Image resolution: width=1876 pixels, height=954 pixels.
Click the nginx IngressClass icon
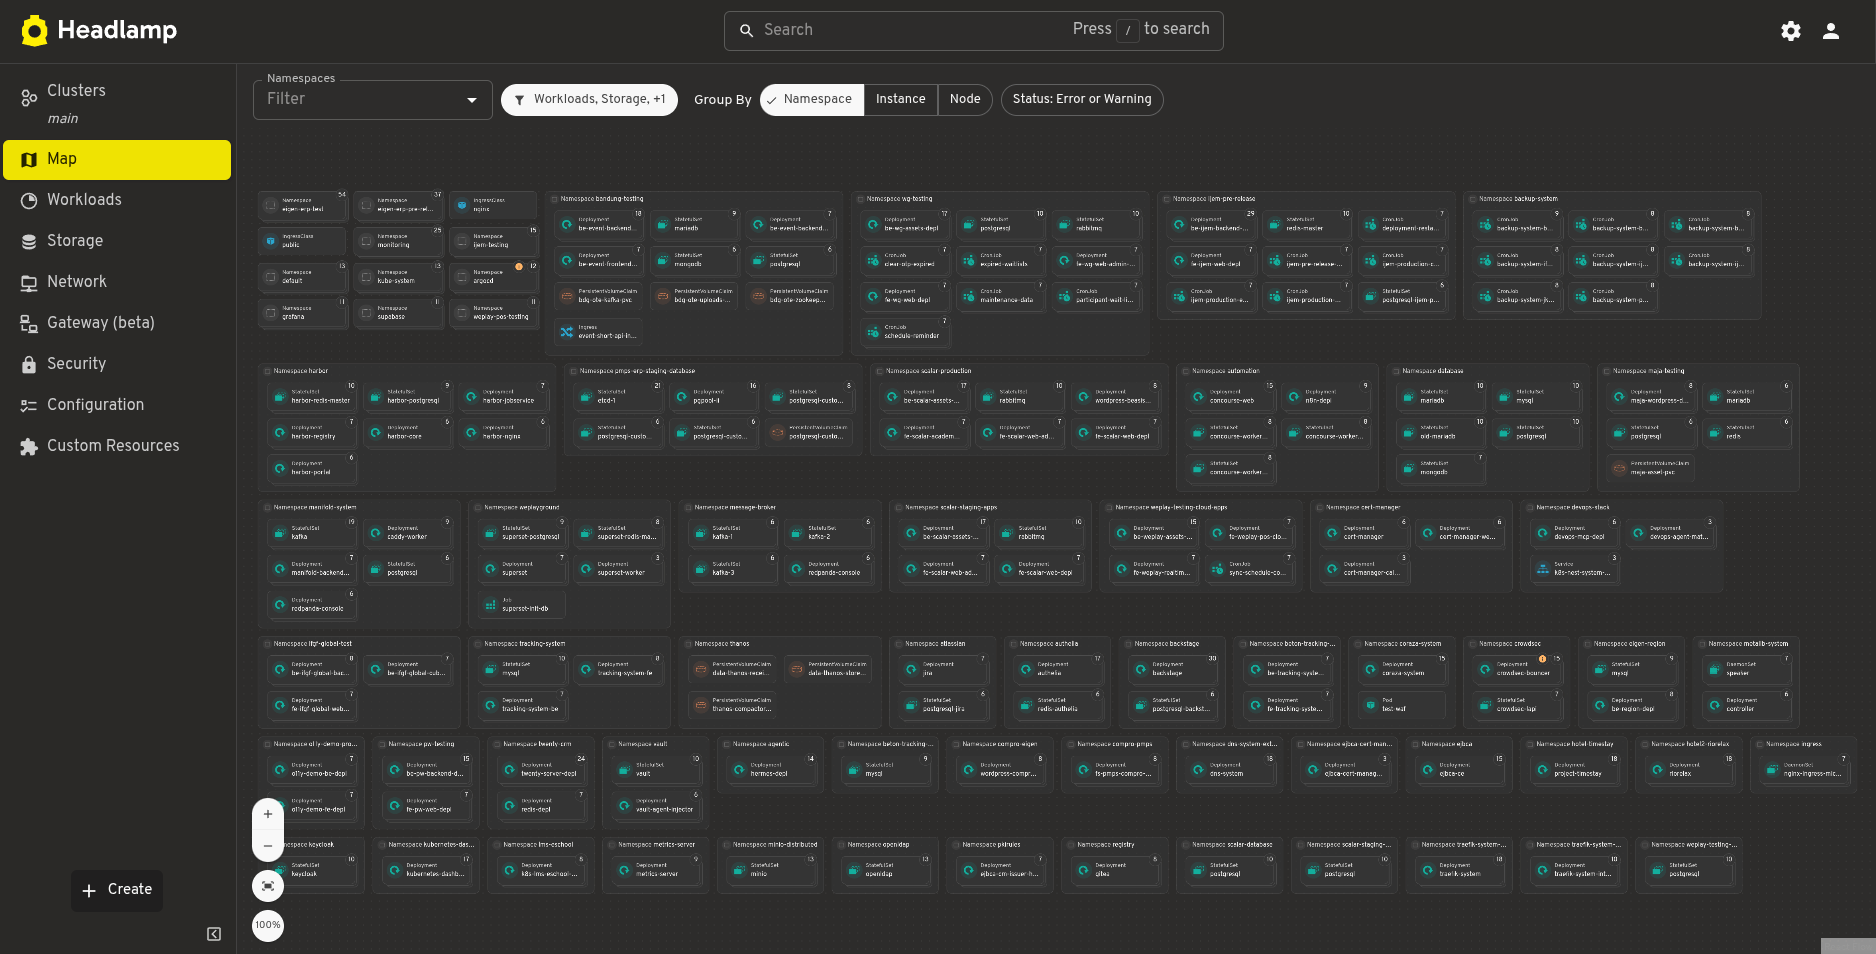(462, 205)
